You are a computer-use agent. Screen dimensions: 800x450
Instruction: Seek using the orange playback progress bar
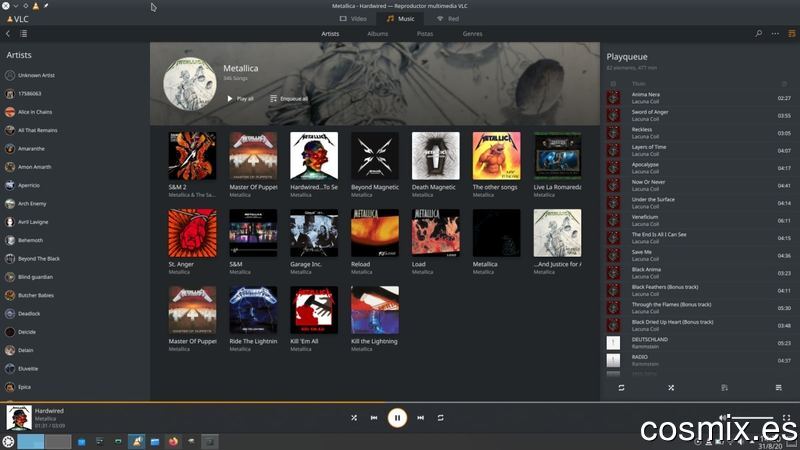[x=400, y=403]
